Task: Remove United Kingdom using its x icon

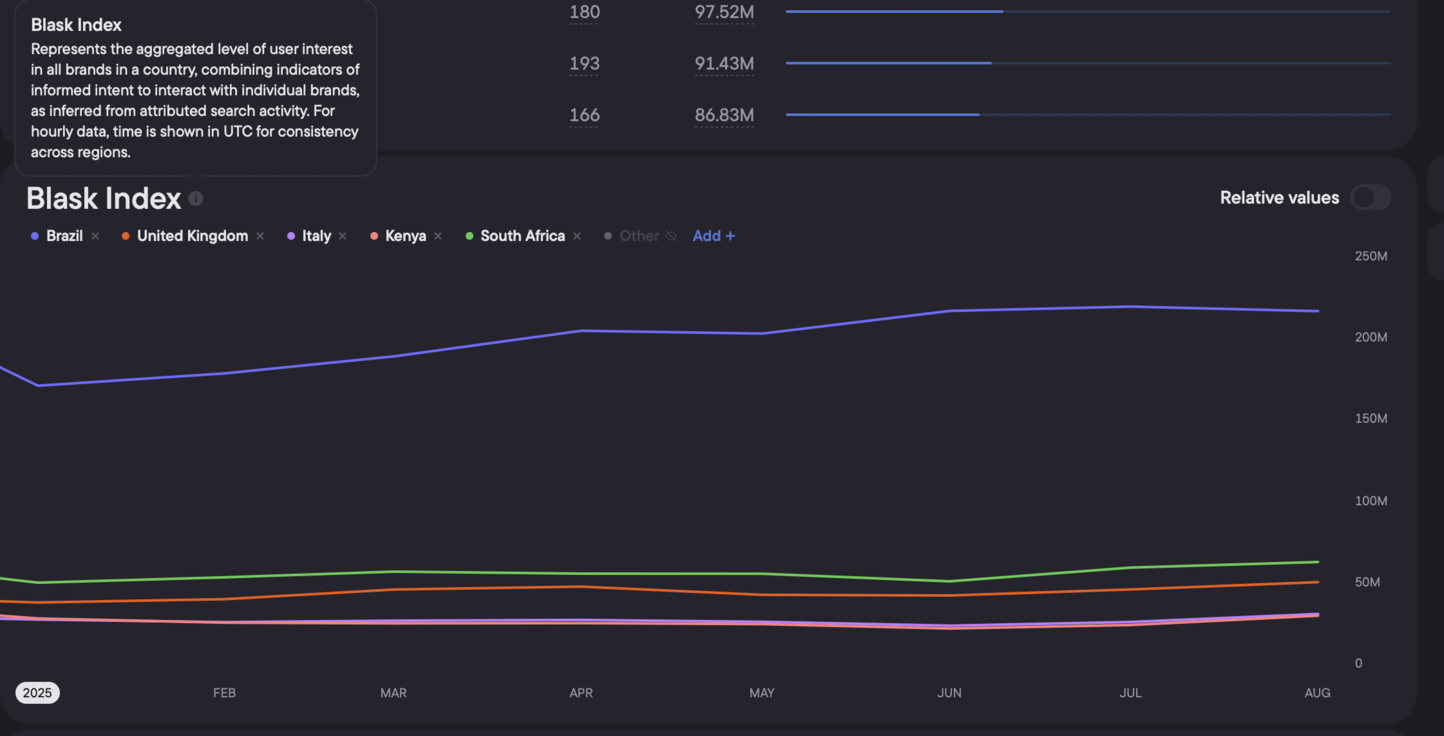Action: point(260,236)
